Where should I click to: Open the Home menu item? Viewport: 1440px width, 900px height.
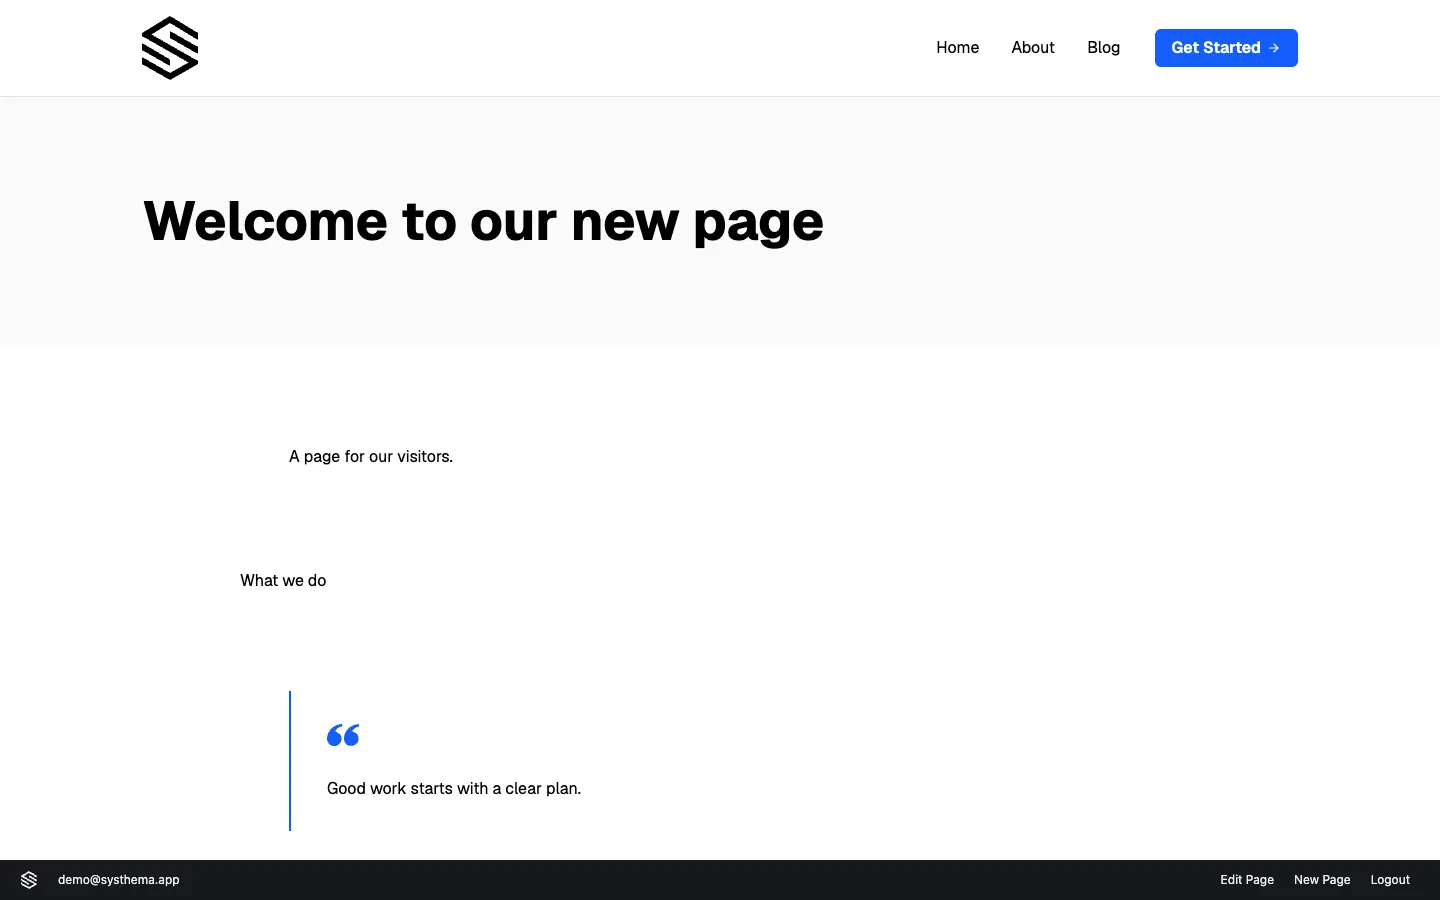(957, 48)
